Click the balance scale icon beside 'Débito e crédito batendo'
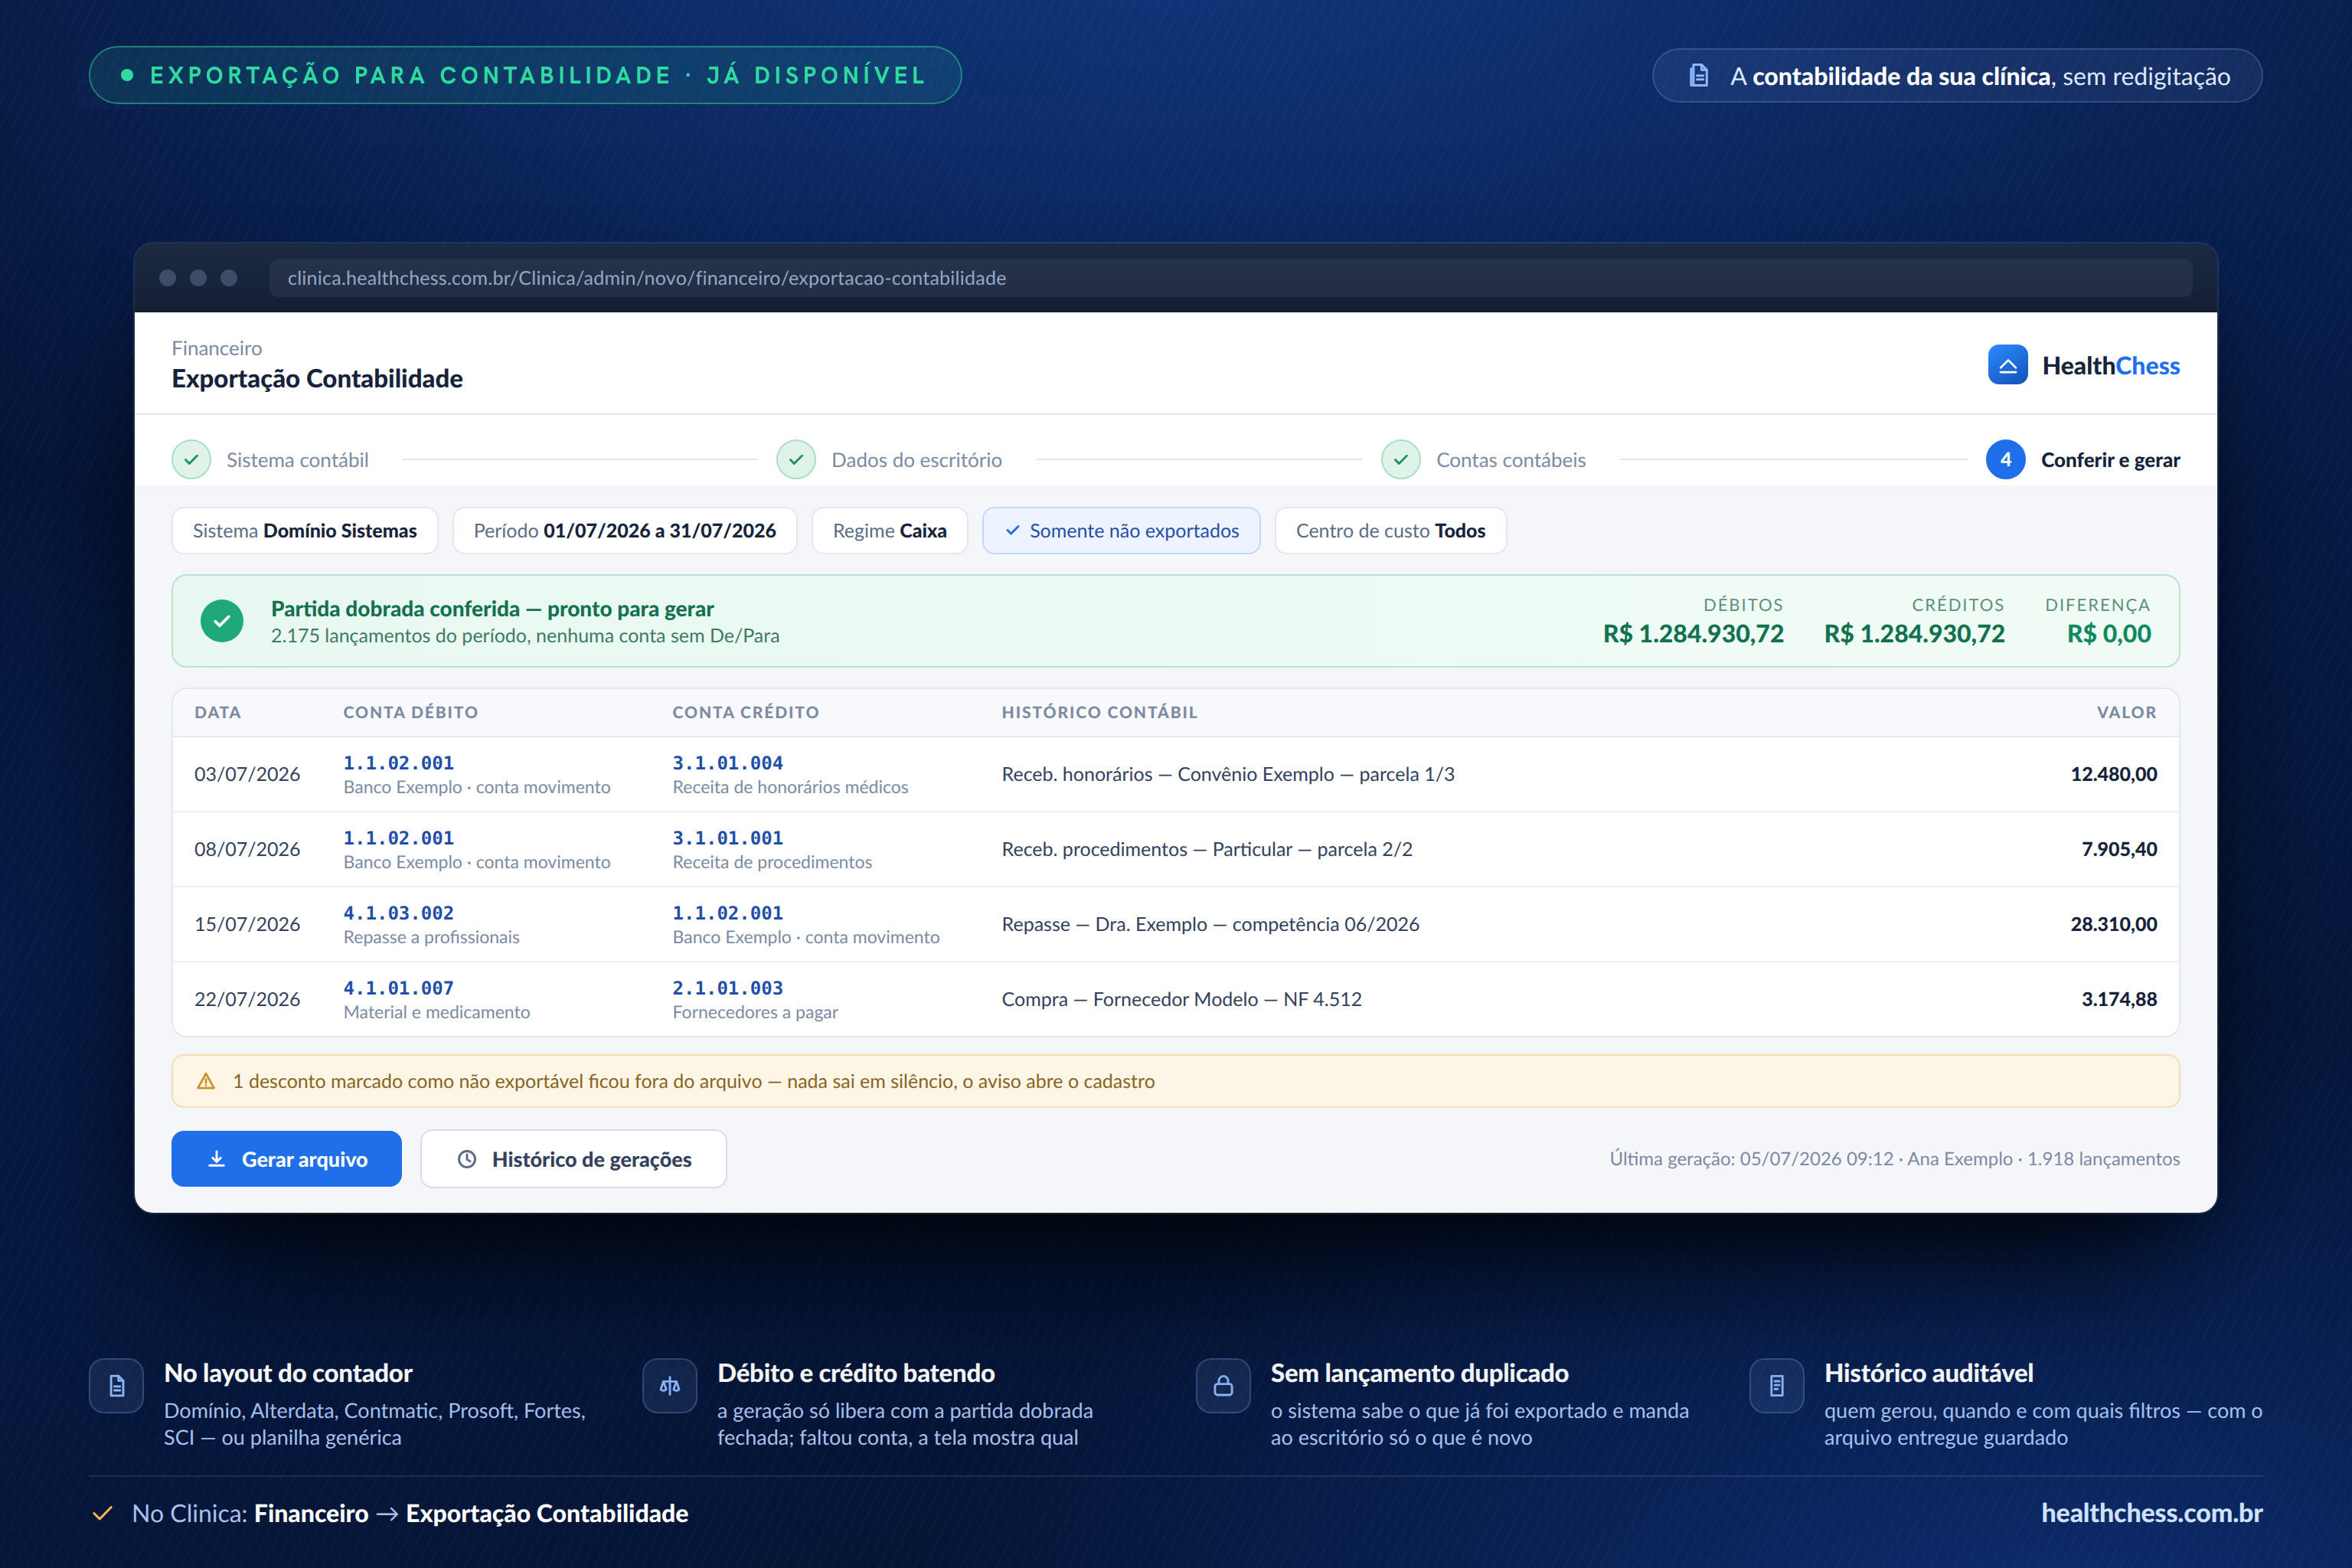Screen dimensions: 2352x1568 669,1385
